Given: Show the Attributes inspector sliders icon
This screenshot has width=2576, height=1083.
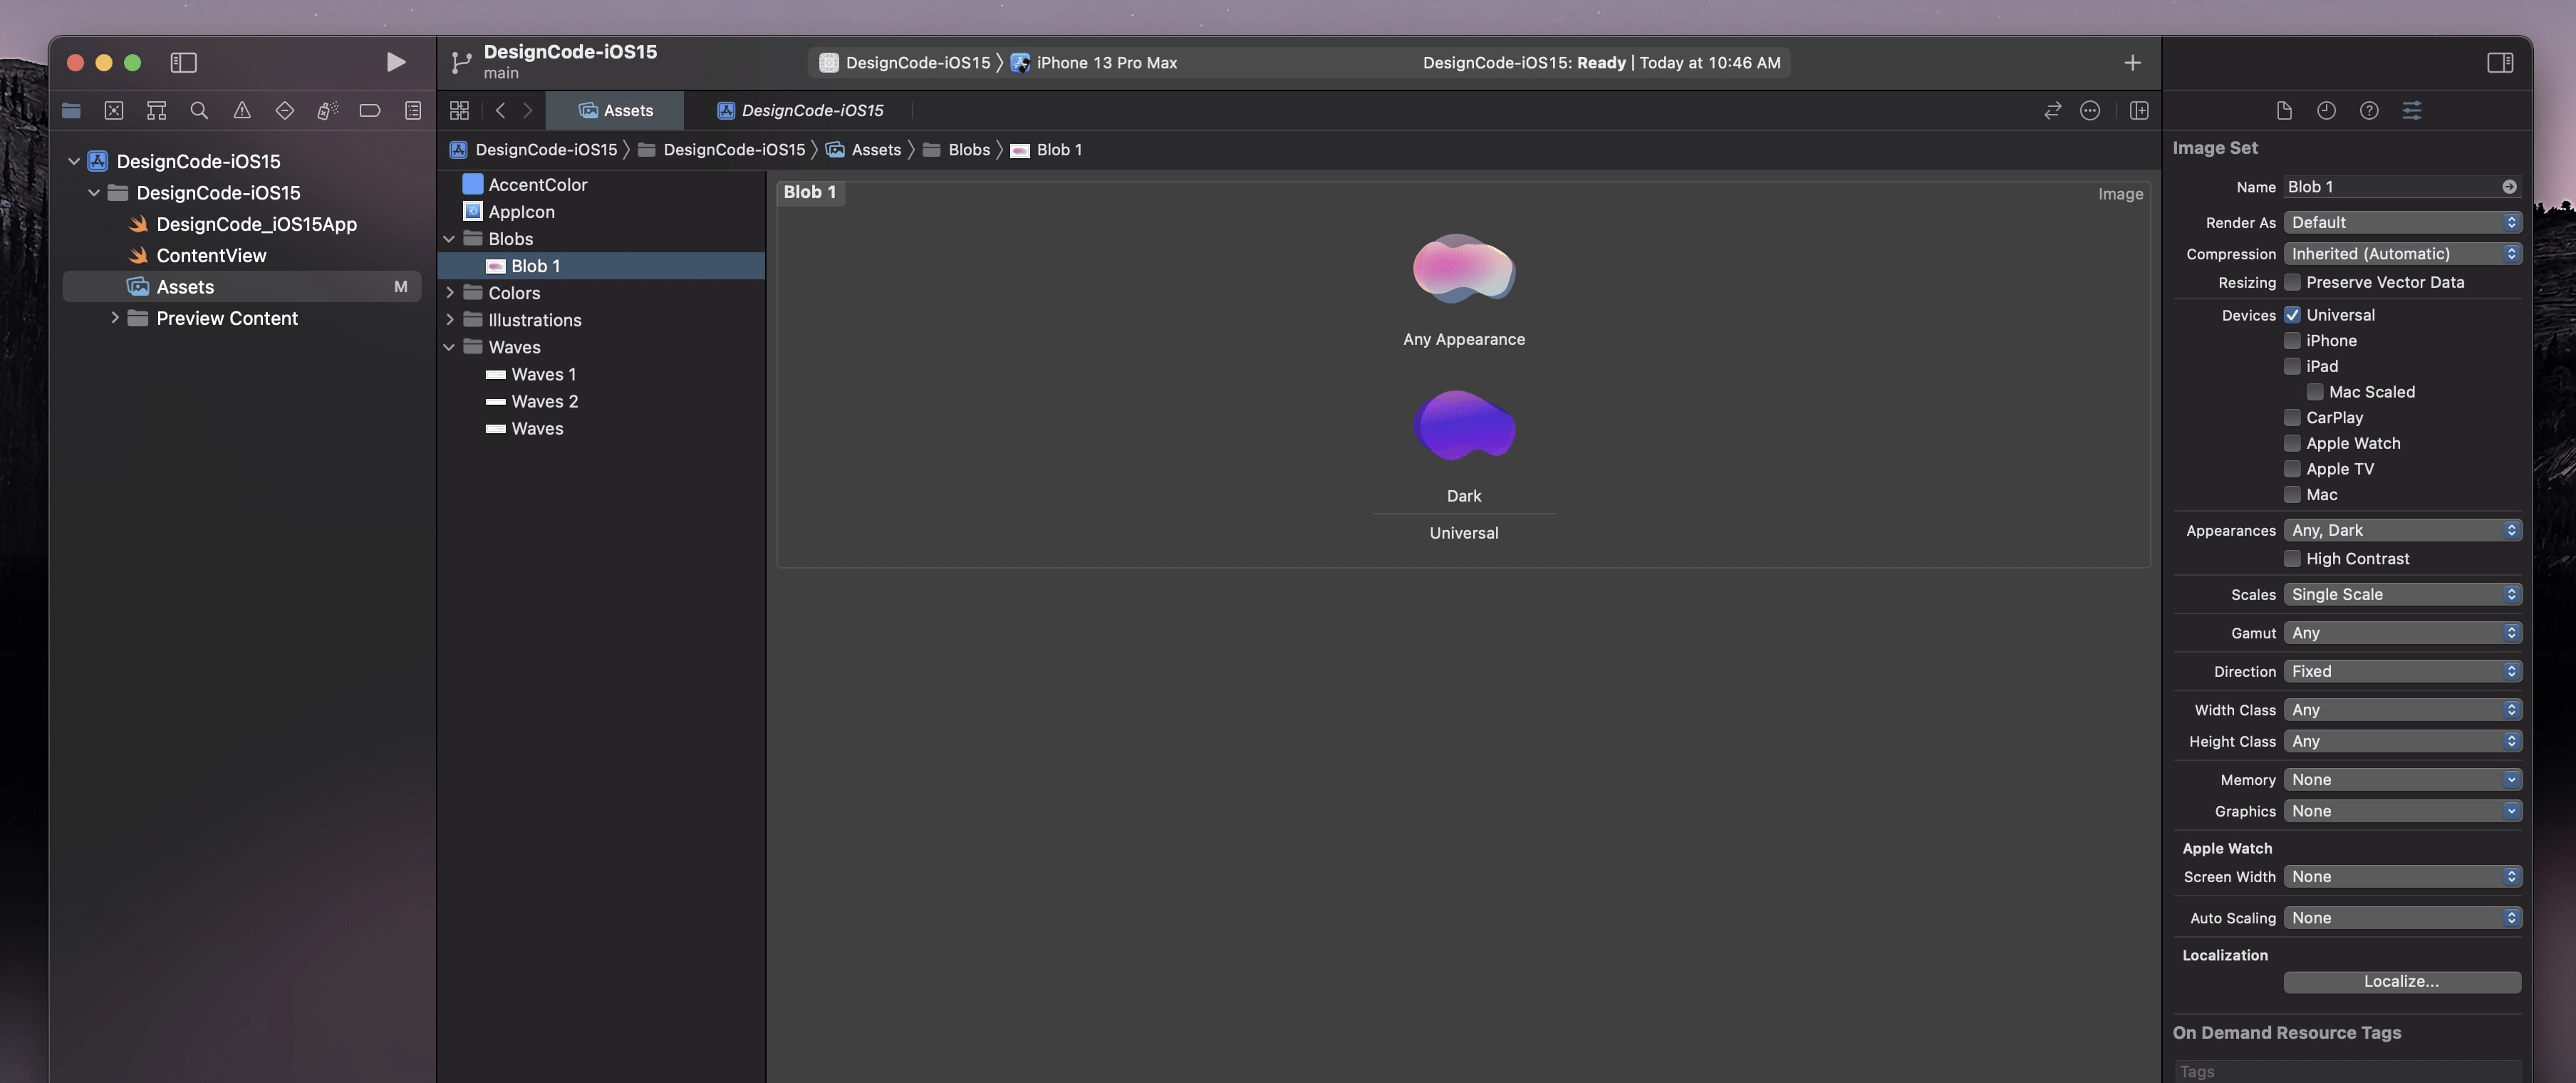Looking at the screenshot, I should (2413, 110).
